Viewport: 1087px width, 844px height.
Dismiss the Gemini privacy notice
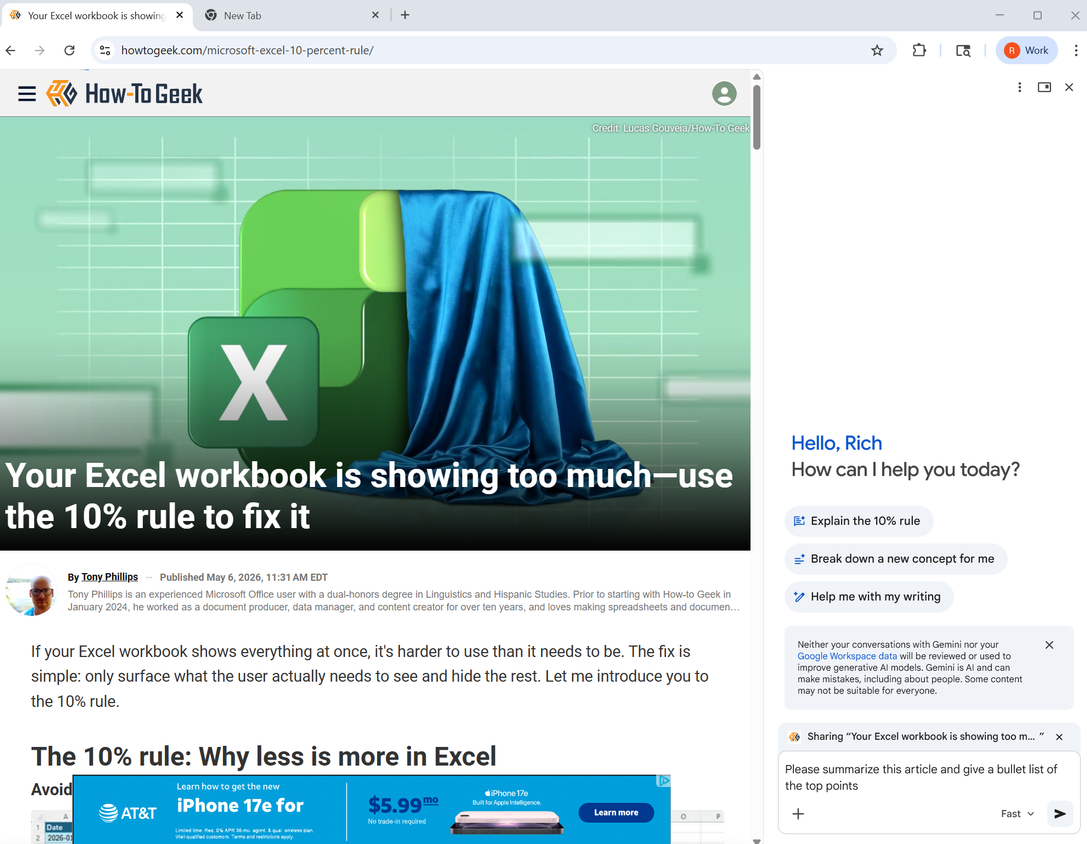pos(1049,645)
